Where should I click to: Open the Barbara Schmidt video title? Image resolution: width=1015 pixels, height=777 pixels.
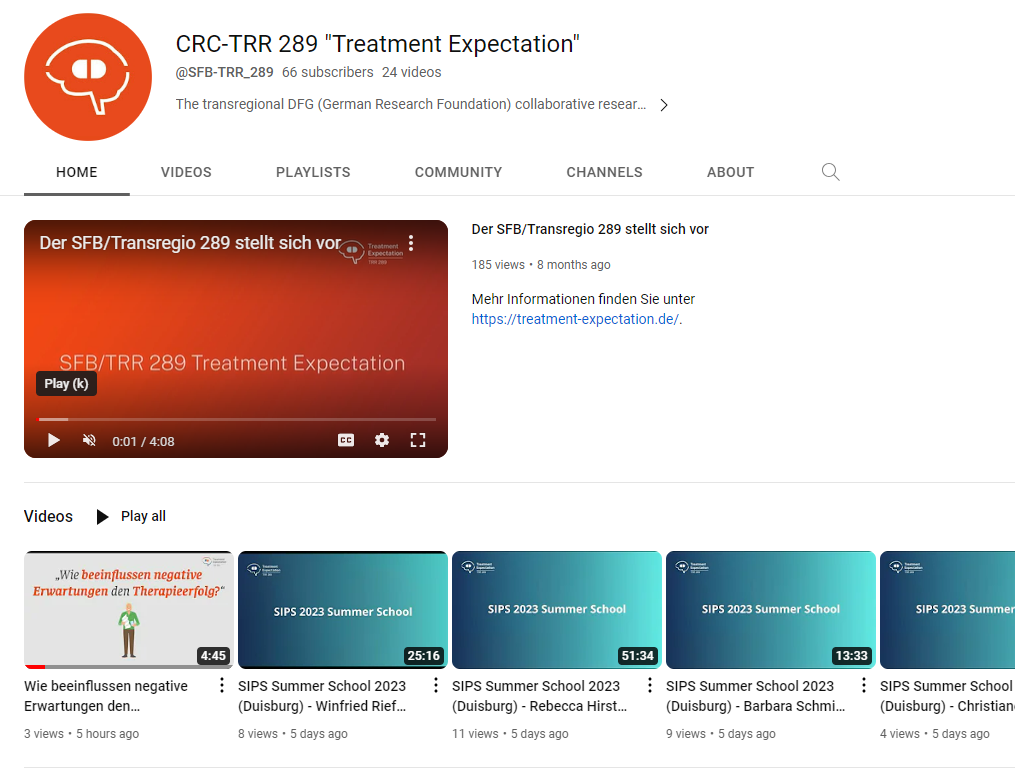click(755, 696)
